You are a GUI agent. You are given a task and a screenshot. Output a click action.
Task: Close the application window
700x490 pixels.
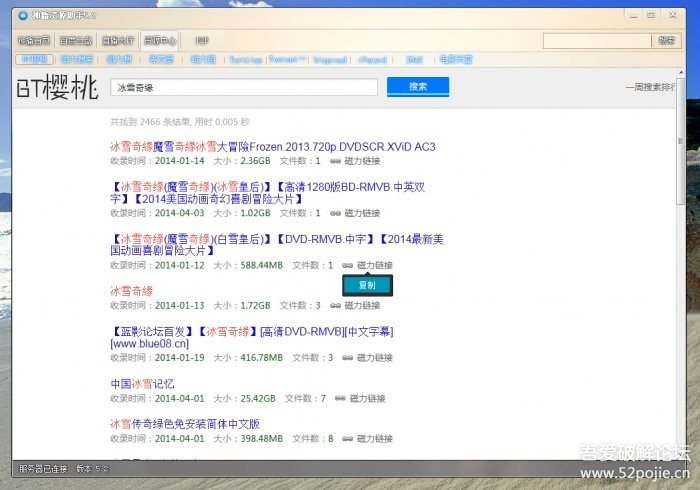click(672, 15)
